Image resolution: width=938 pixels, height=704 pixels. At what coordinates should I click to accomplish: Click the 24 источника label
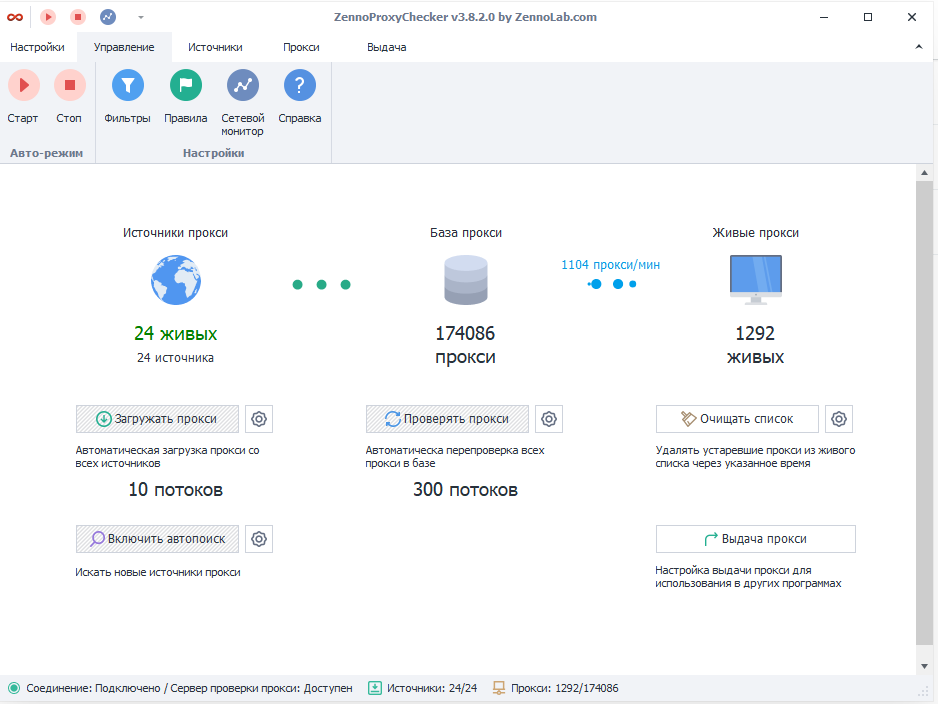(175, 358)
